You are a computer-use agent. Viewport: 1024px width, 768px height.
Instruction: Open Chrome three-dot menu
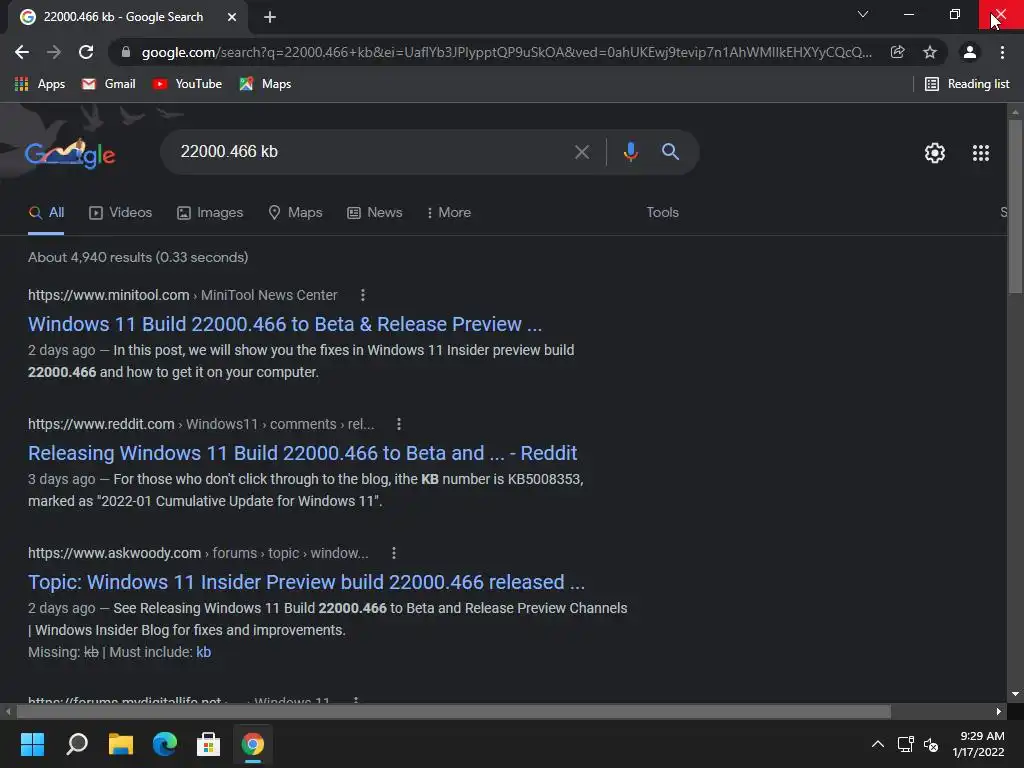pyautogui.click(x=1002, y=52)
